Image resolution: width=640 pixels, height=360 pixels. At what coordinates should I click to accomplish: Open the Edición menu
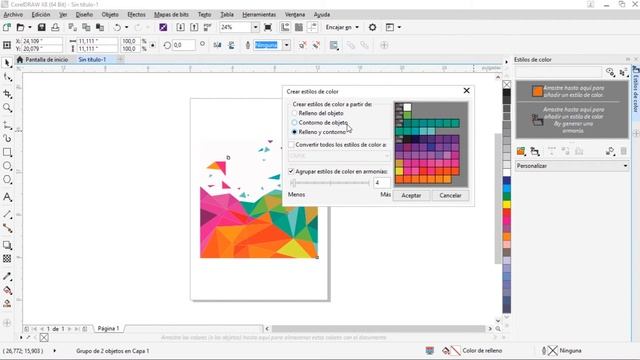click(x=41, y=14)
